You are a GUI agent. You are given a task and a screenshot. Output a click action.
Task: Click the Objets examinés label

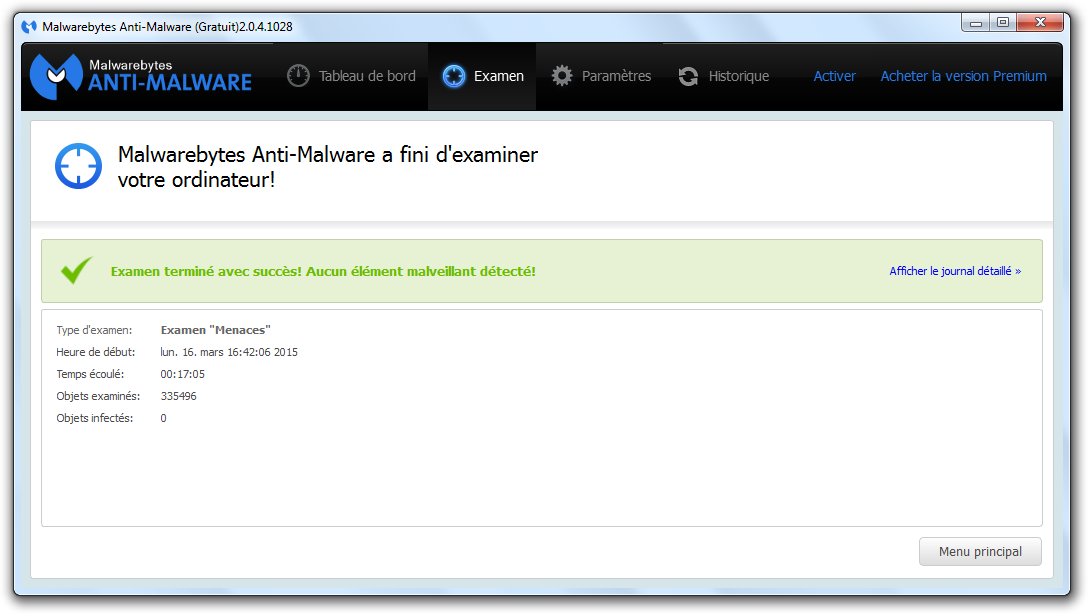[98, 397]
